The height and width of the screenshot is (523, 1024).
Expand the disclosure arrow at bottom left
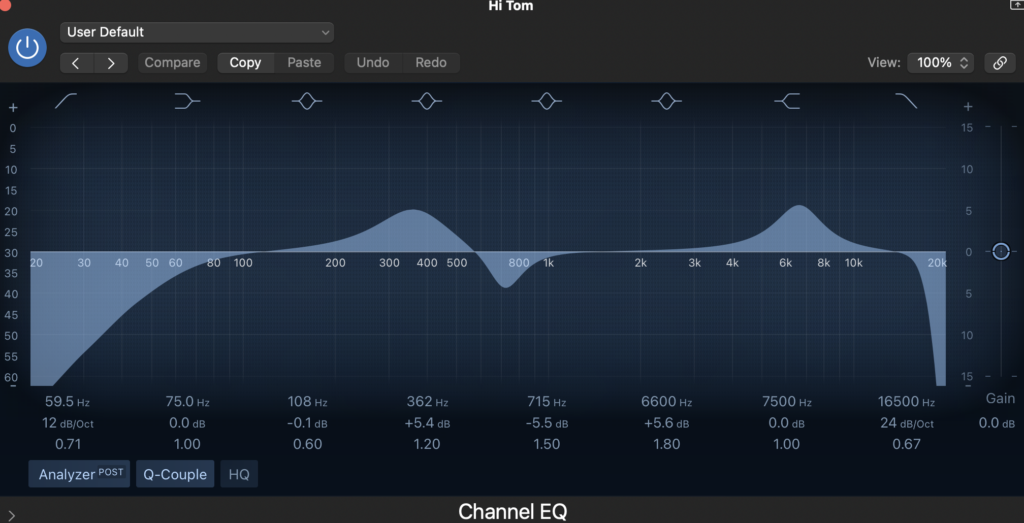pos(11,515)
